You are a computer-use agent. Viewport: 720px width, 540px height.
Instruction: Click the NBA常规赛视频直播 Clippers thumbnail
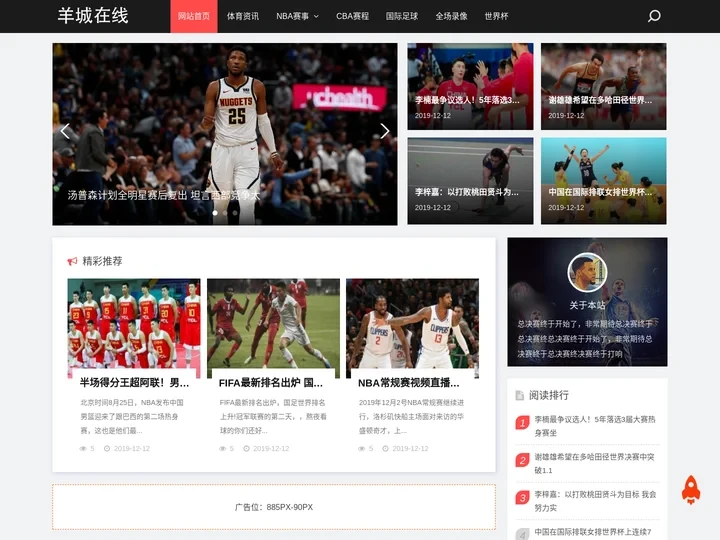(412, 326)
